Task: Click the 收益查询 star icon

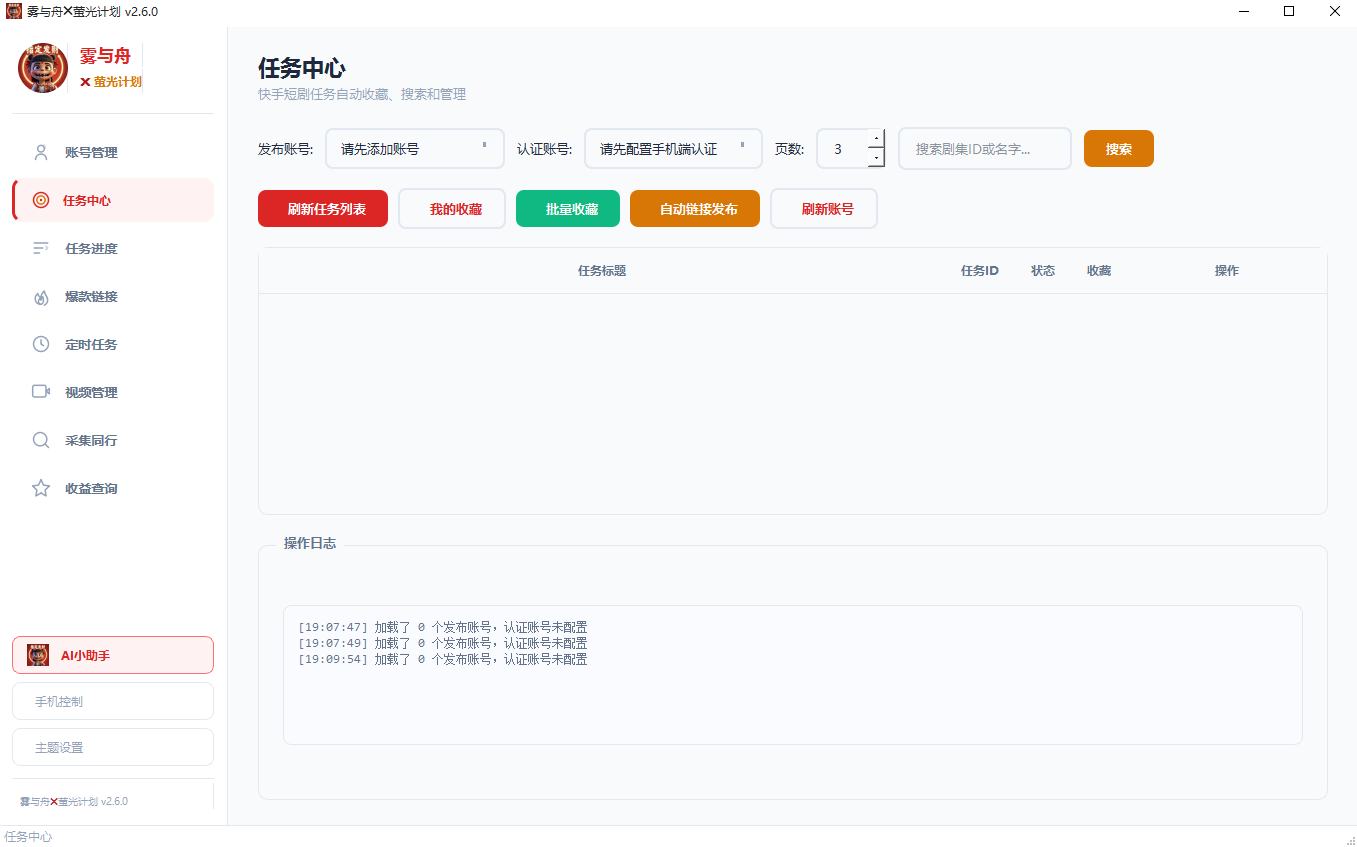Action: (40, 487)
